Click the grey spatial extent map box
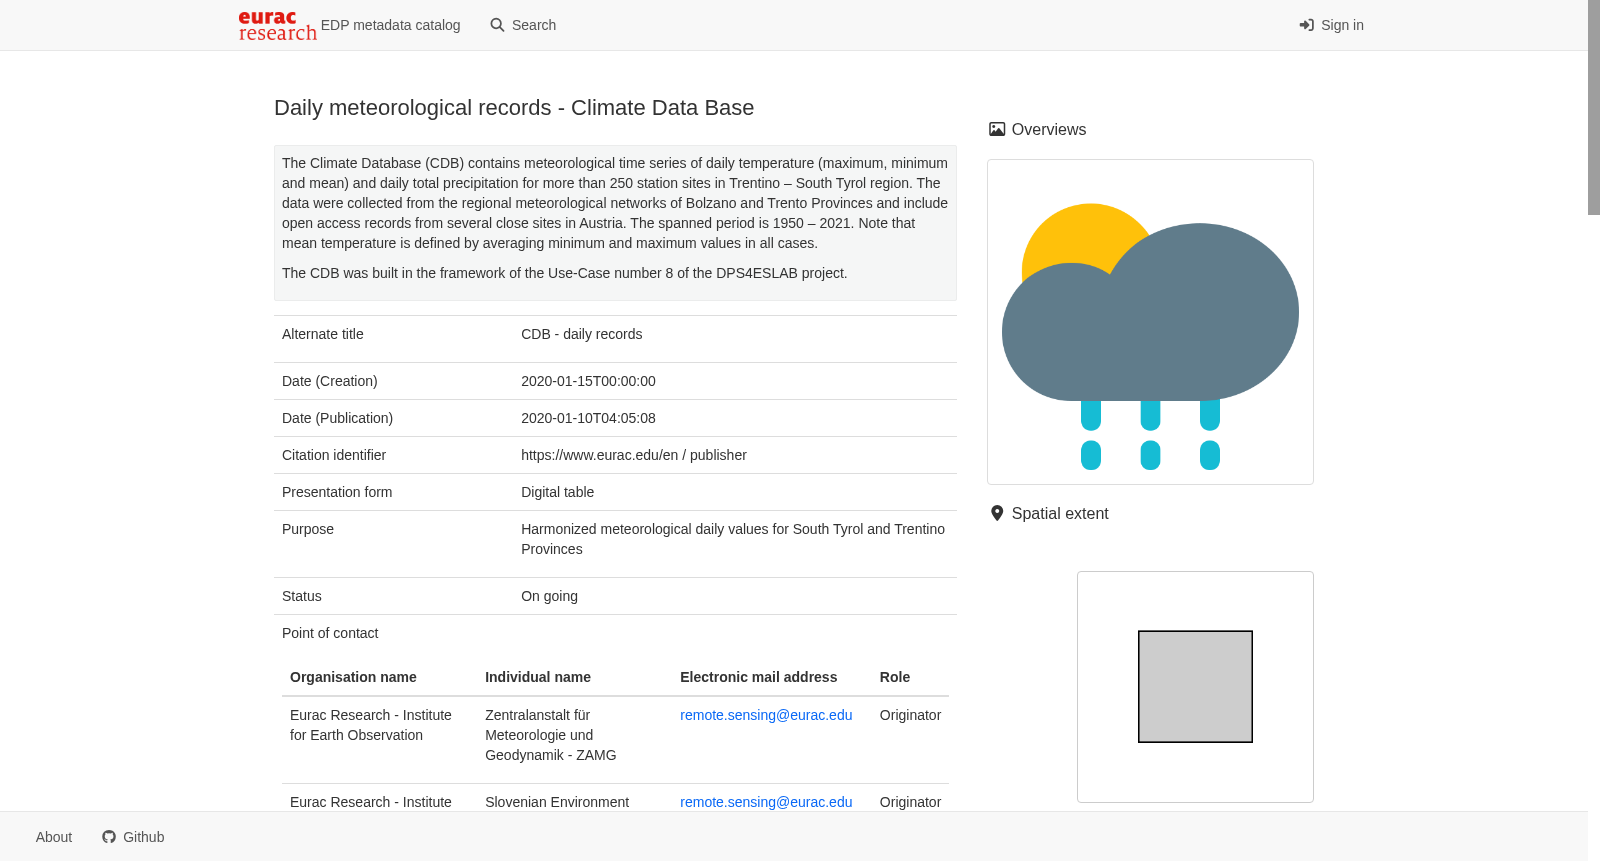Viewport: 1600px width, 861px height. click(x=1195, y=686)
